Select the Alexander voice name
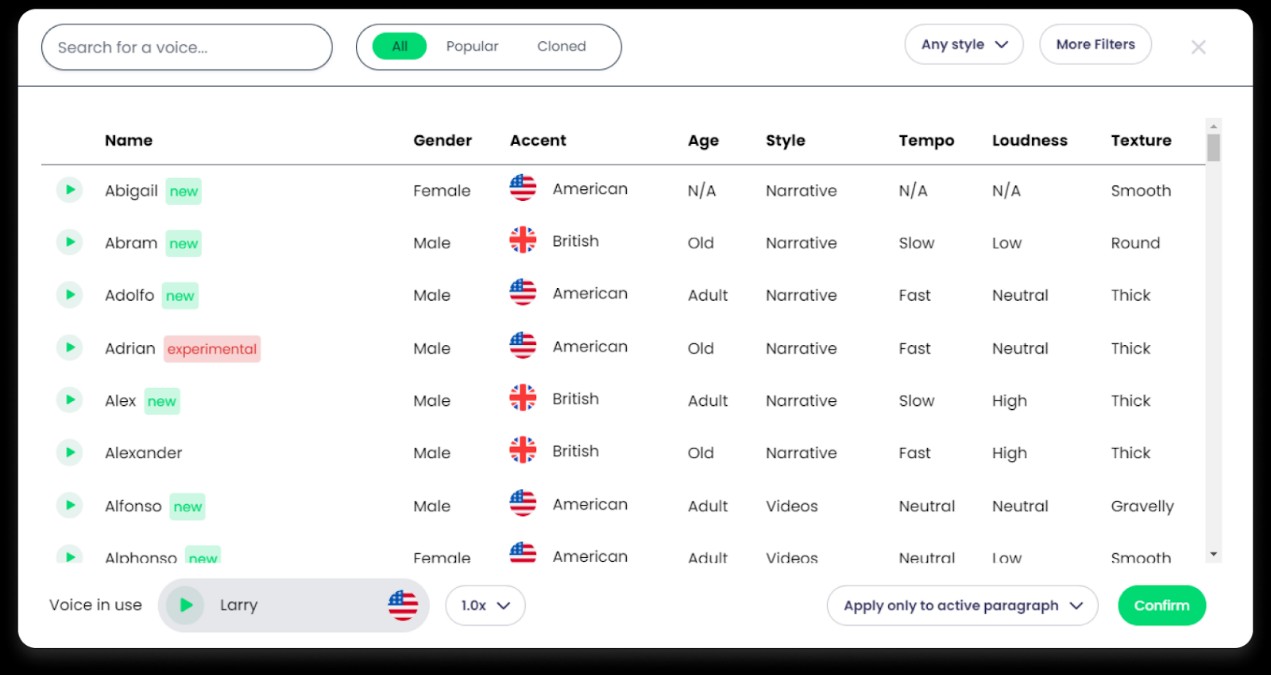 143,453
